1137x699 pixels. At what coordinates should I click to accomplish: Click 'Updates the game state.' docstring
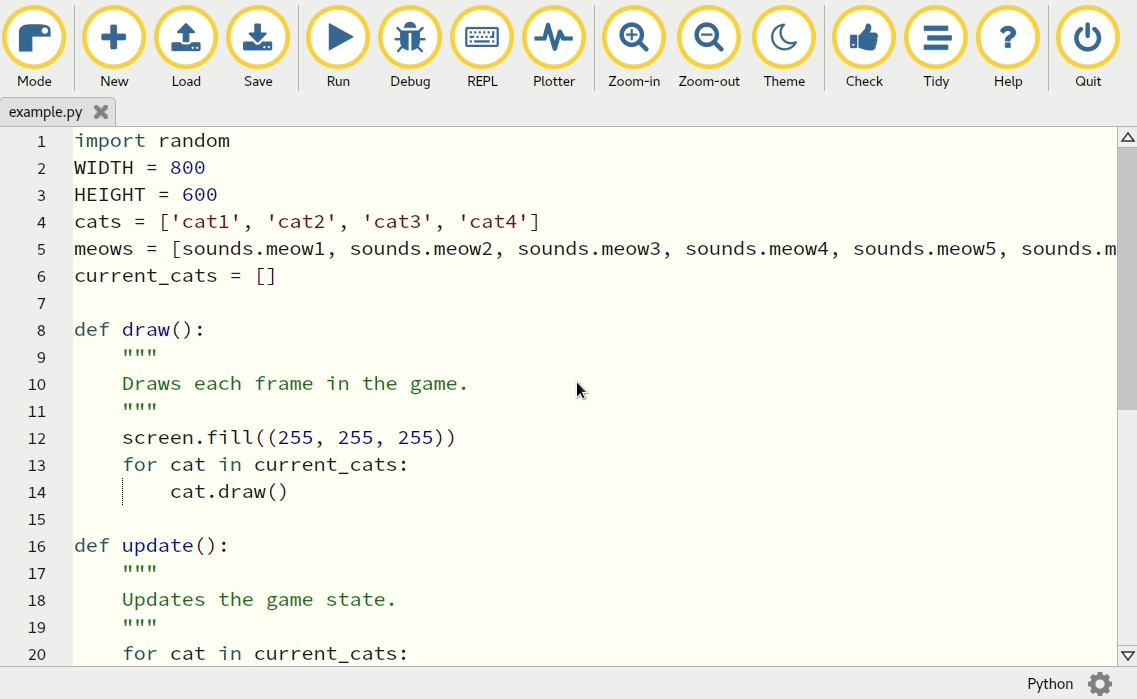coord(259,600)
